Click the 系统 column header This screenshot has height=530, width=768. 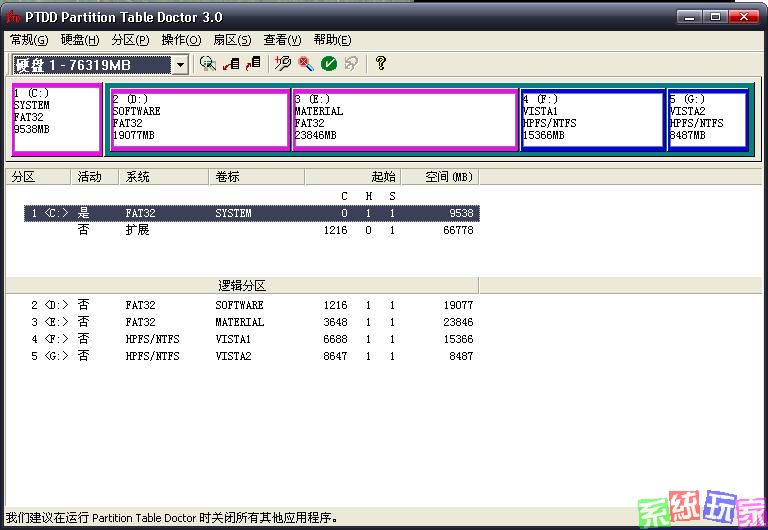pyautogui.click(x=164, y=177)
